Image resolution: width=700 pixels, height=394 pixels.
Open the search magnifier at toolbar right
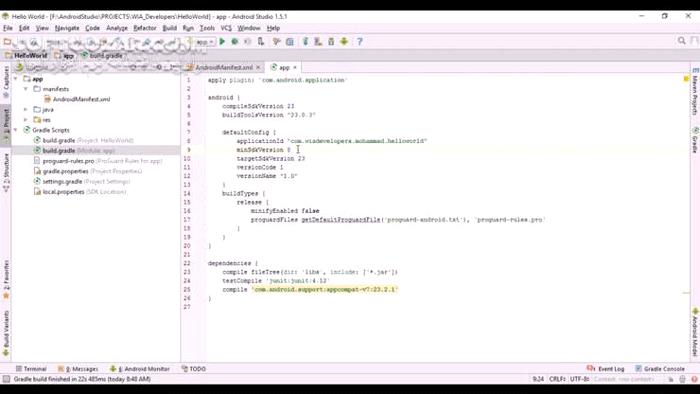click(x=681, y=41)
